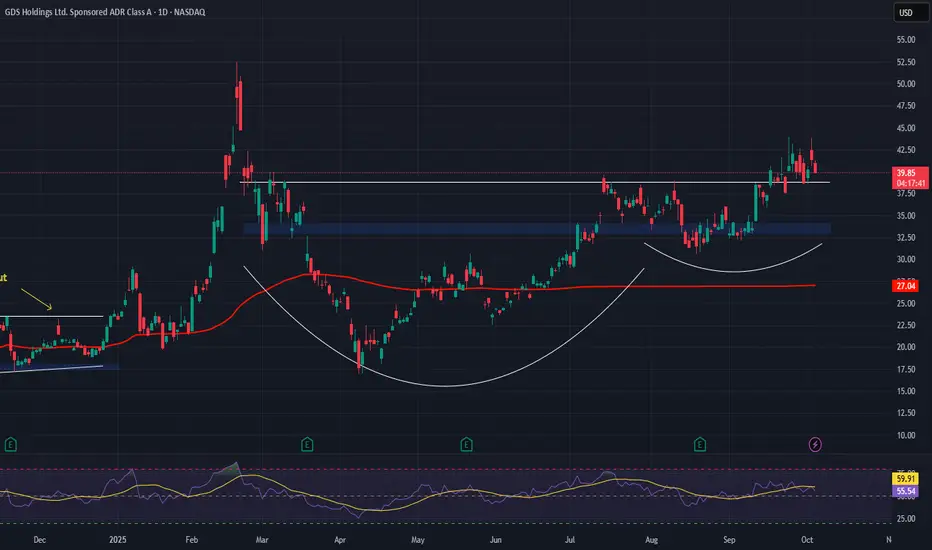The width and height of the screenshot is (932, 550).
Task: Select the red moving average value 27.04
Action: [906, 286]
